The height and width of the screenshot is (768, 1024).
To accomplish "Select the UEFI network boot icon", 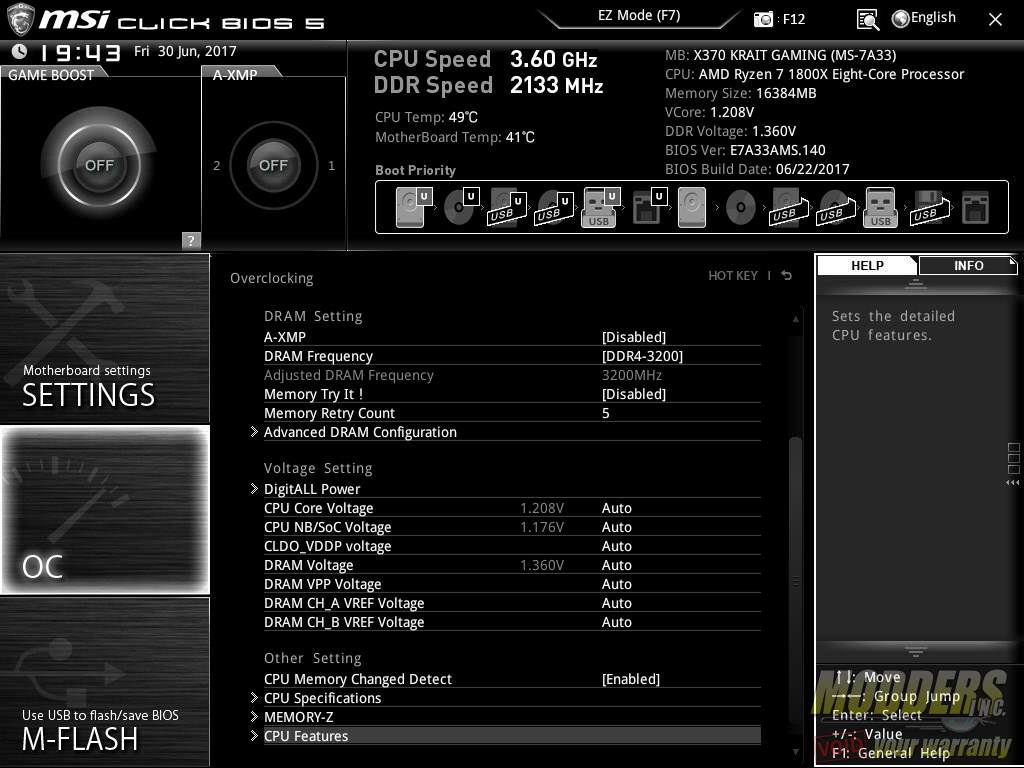I will 649,207.
